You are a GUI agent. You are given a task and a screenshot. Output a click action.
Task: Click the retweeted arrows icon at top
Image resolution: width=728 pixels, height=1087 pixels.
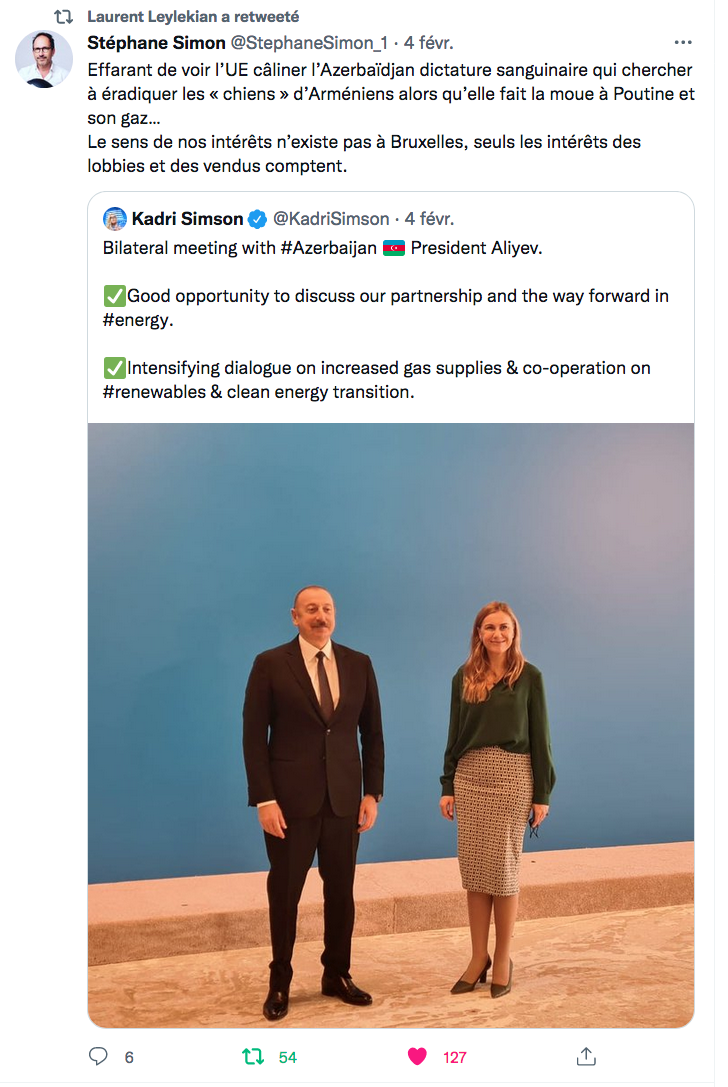click(63, 17)
